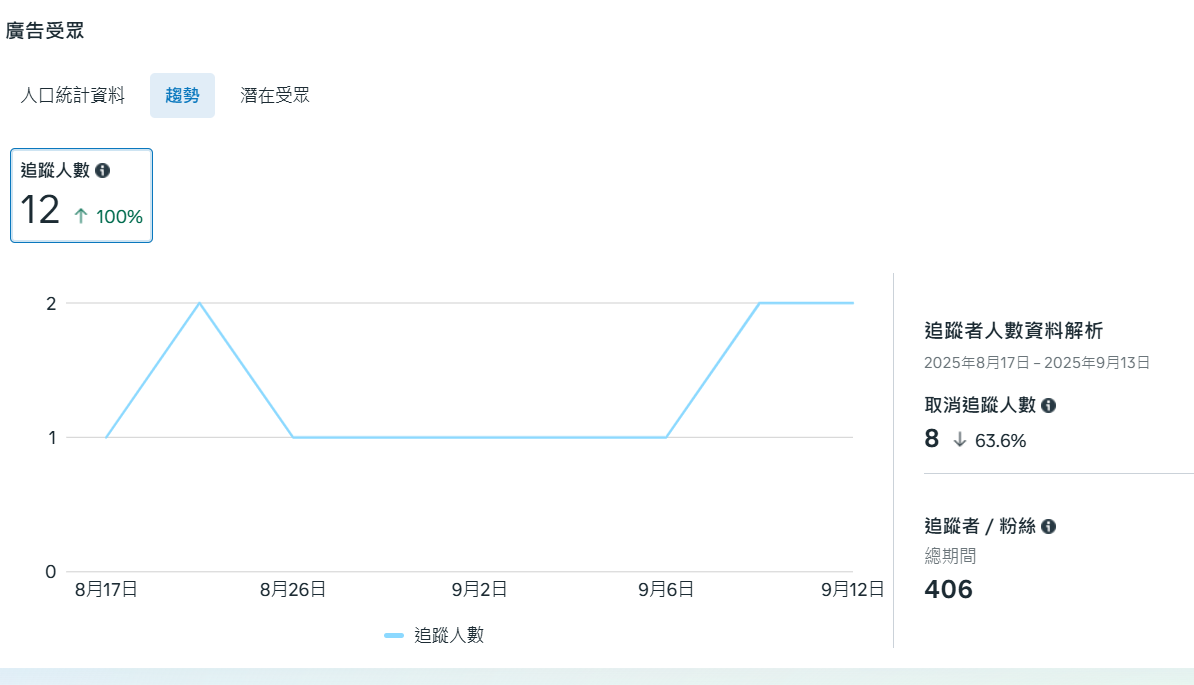Click the 8月17日 x-axis label
Screen dimensions: 1194x685
pos(106,590)
